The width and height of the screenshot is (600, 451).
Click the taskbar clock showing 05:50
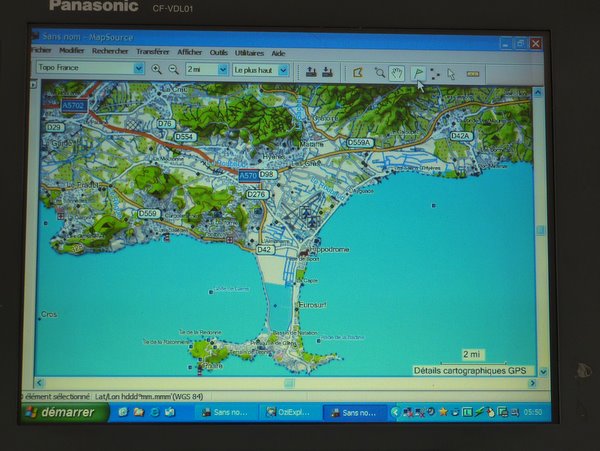533,412
